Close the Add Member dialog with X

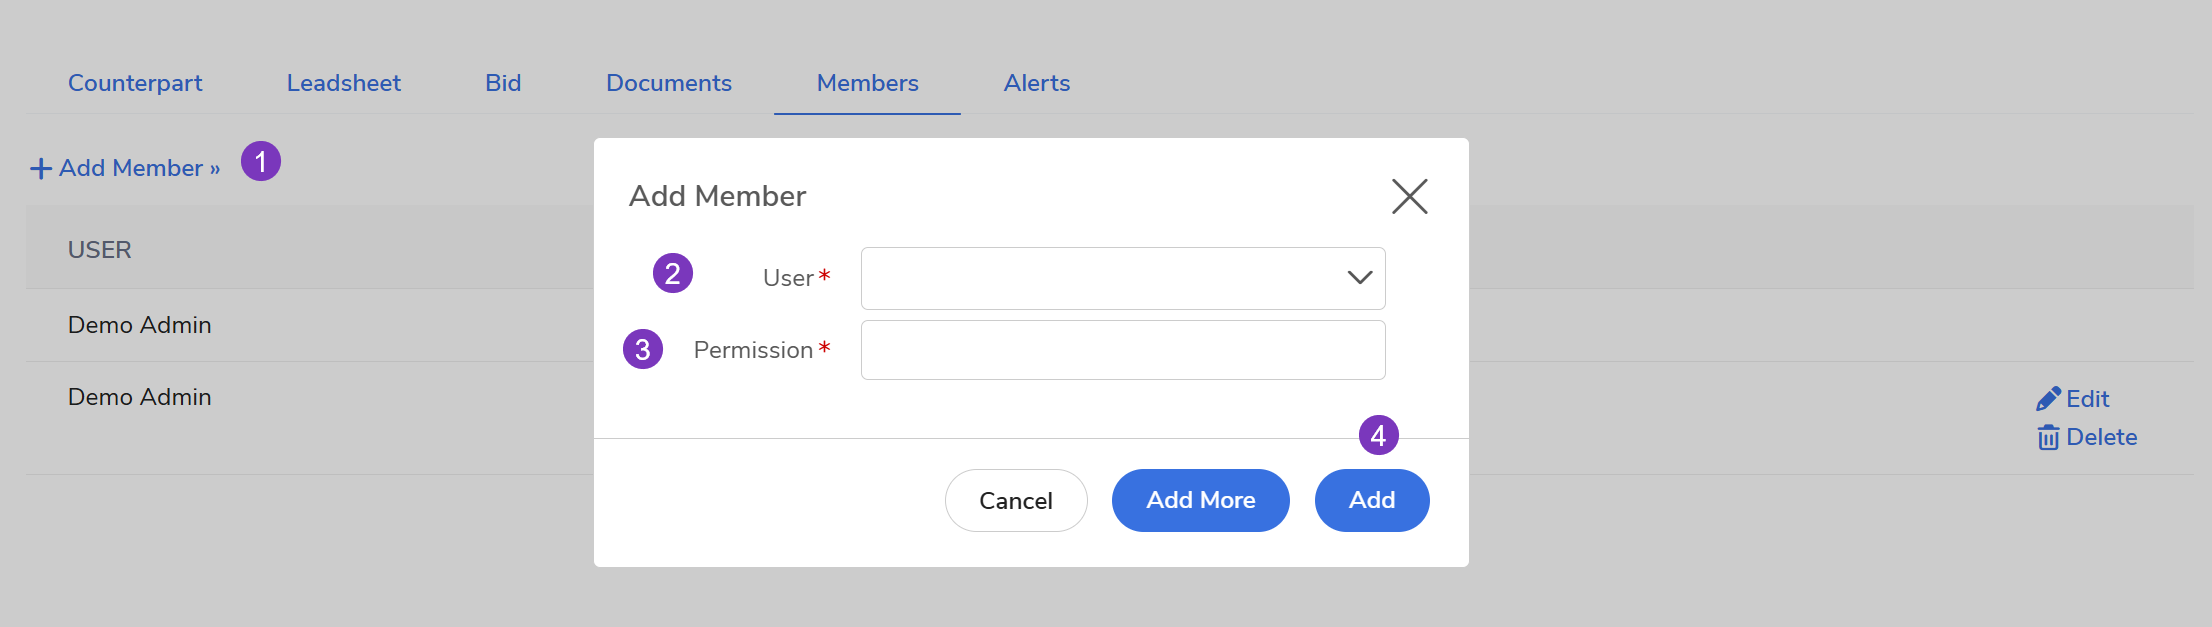tap(1409, 196)
